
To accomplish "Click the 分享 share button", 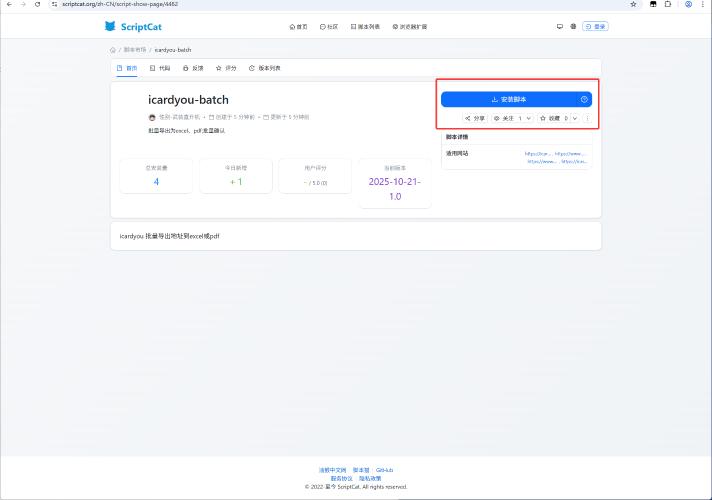I will click(x=475, y=118).
